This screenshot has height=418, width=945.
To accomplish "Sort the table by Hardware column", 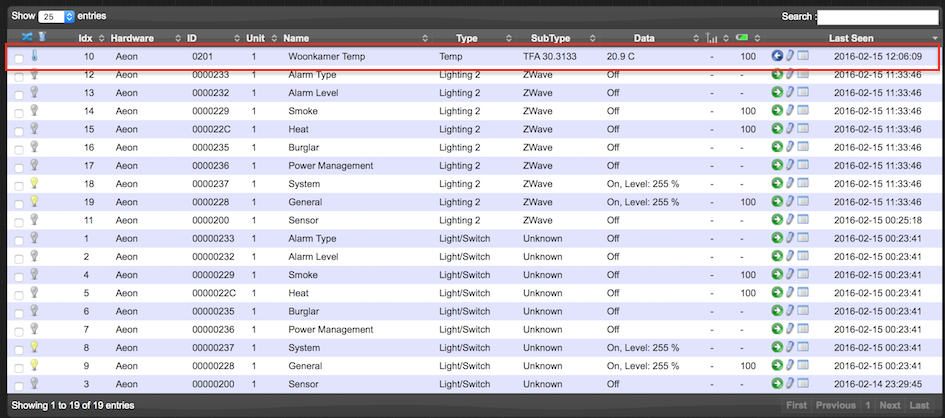I will pos(145,38).
